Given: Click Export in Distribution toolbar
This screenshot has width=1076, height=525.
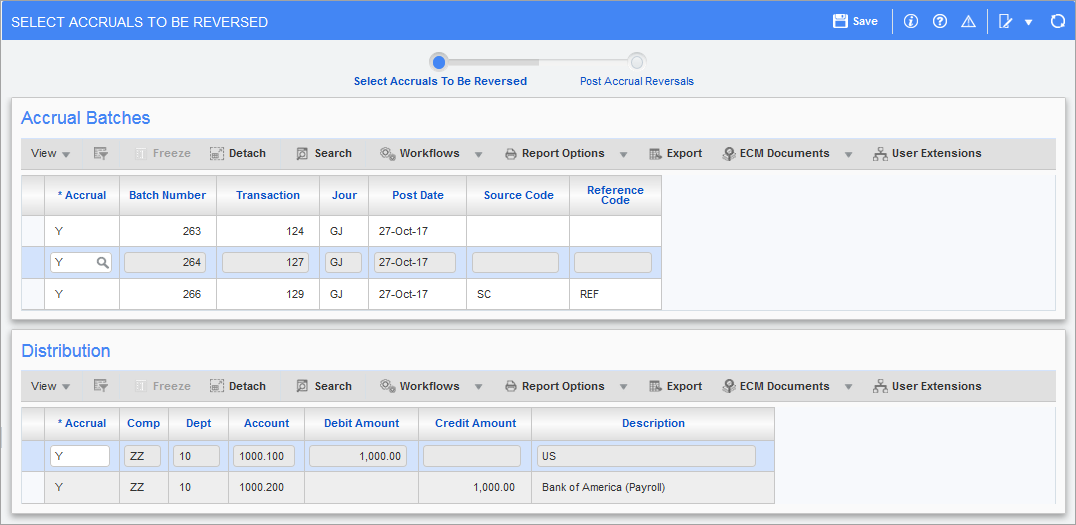Looking at the screenshot, I should coord(675,386).
